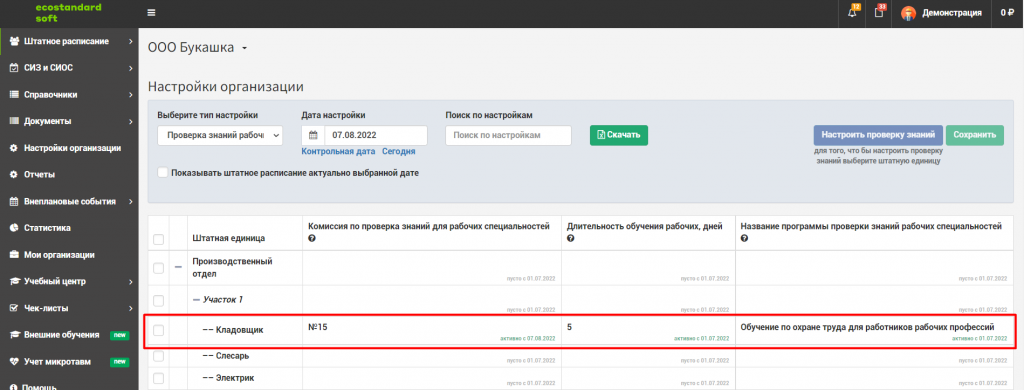Viewport: 1024px width, 390px height.
Task: Click the calendar icon in date field
Action: 313,136
